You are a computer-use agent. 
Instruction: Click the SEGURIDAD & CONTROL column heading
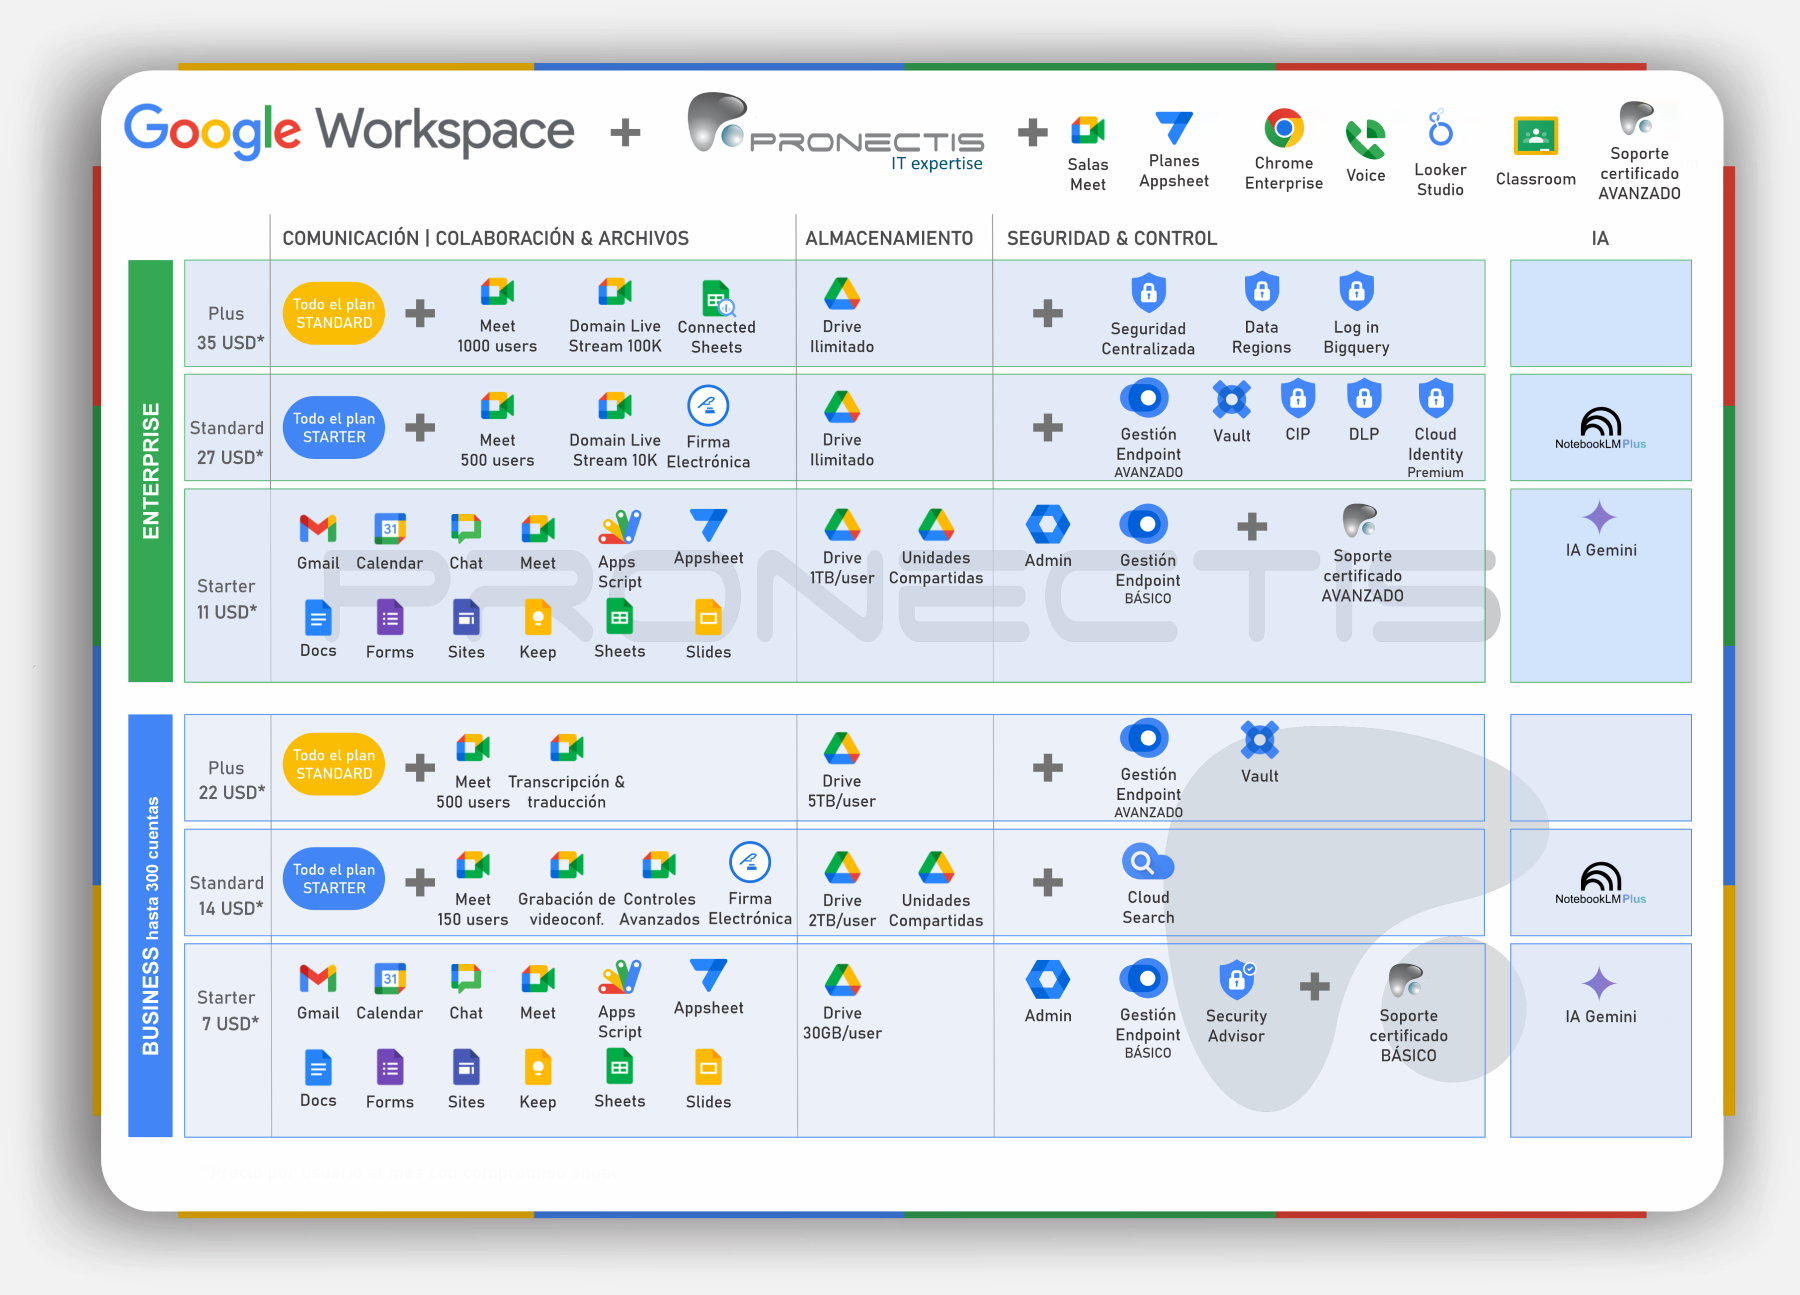click(x=1112, y=238)
